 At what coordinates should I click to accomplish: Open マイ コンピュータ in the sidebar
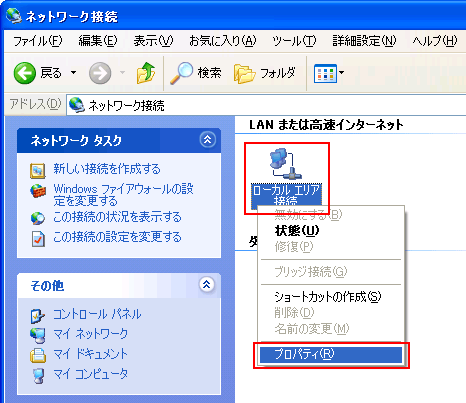point(90,374)
